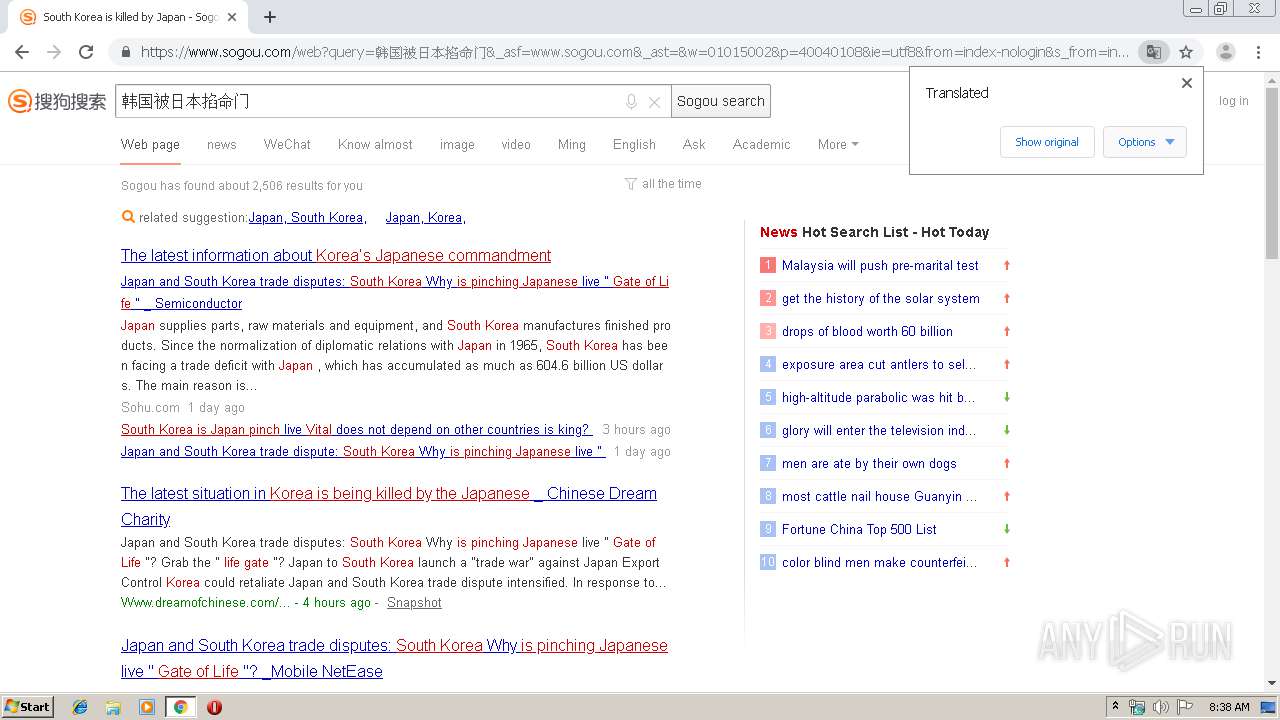Switch to the WeChat tab
Viewport: 1280px width, 720px height.
tap(287, 144)
